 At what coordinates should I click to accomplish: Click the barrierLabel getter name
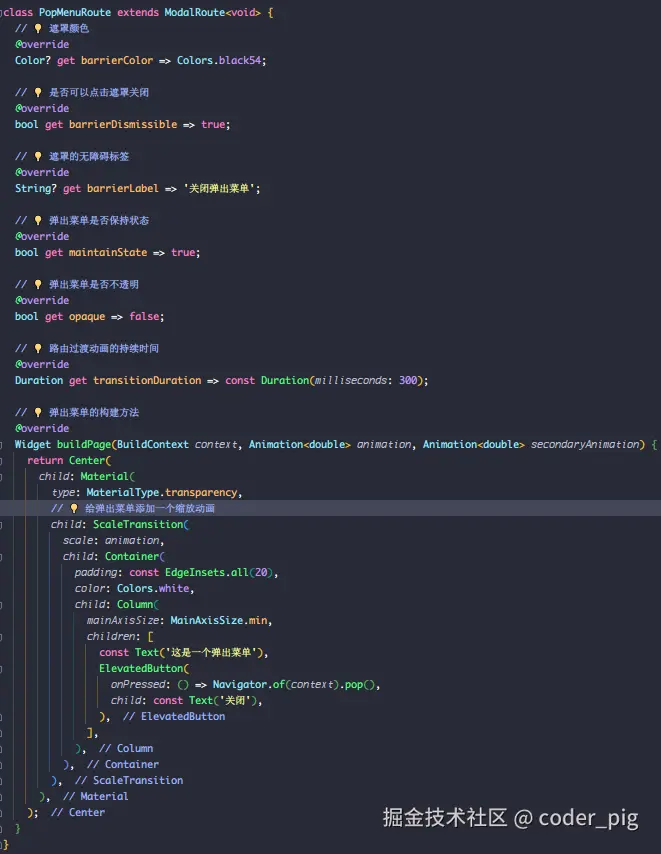123,188
